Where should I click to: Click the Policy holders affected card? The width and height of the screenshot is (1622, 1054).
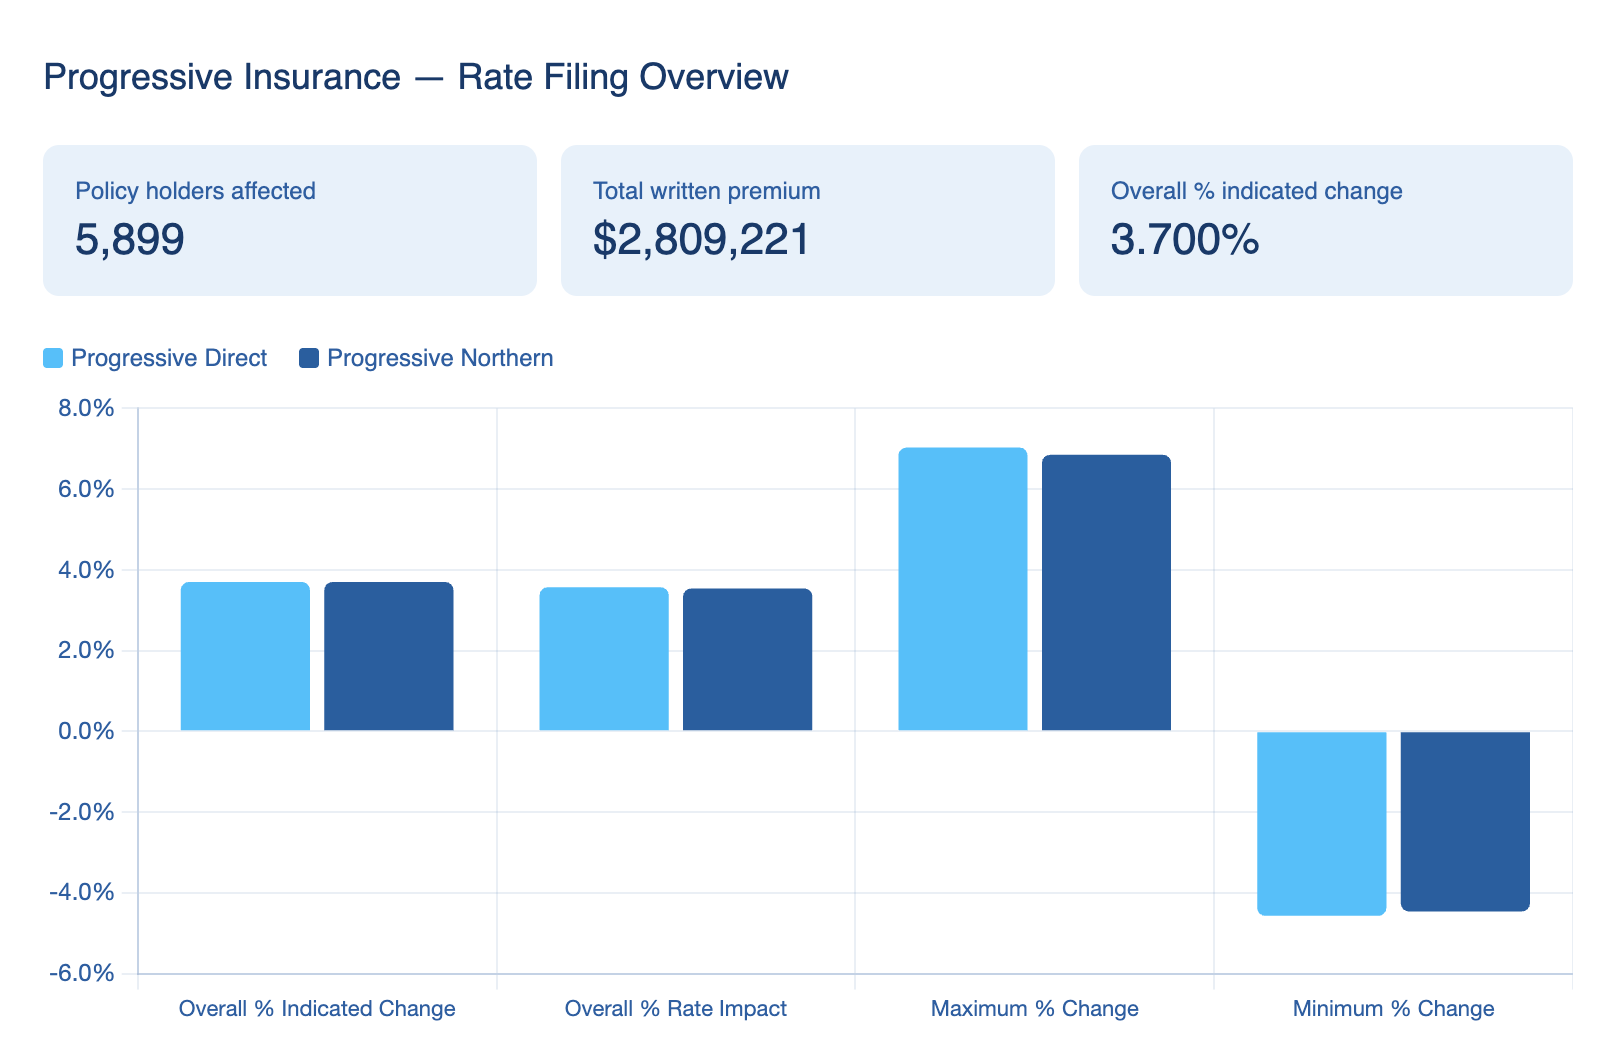[290, 220]
